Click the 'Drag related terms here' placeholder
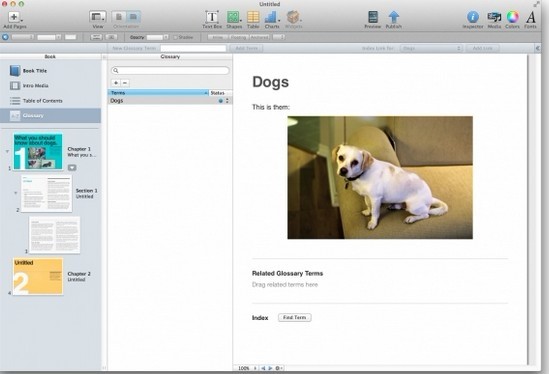The height and width of the screenshot is (374, 549). (x=285, y=285)
